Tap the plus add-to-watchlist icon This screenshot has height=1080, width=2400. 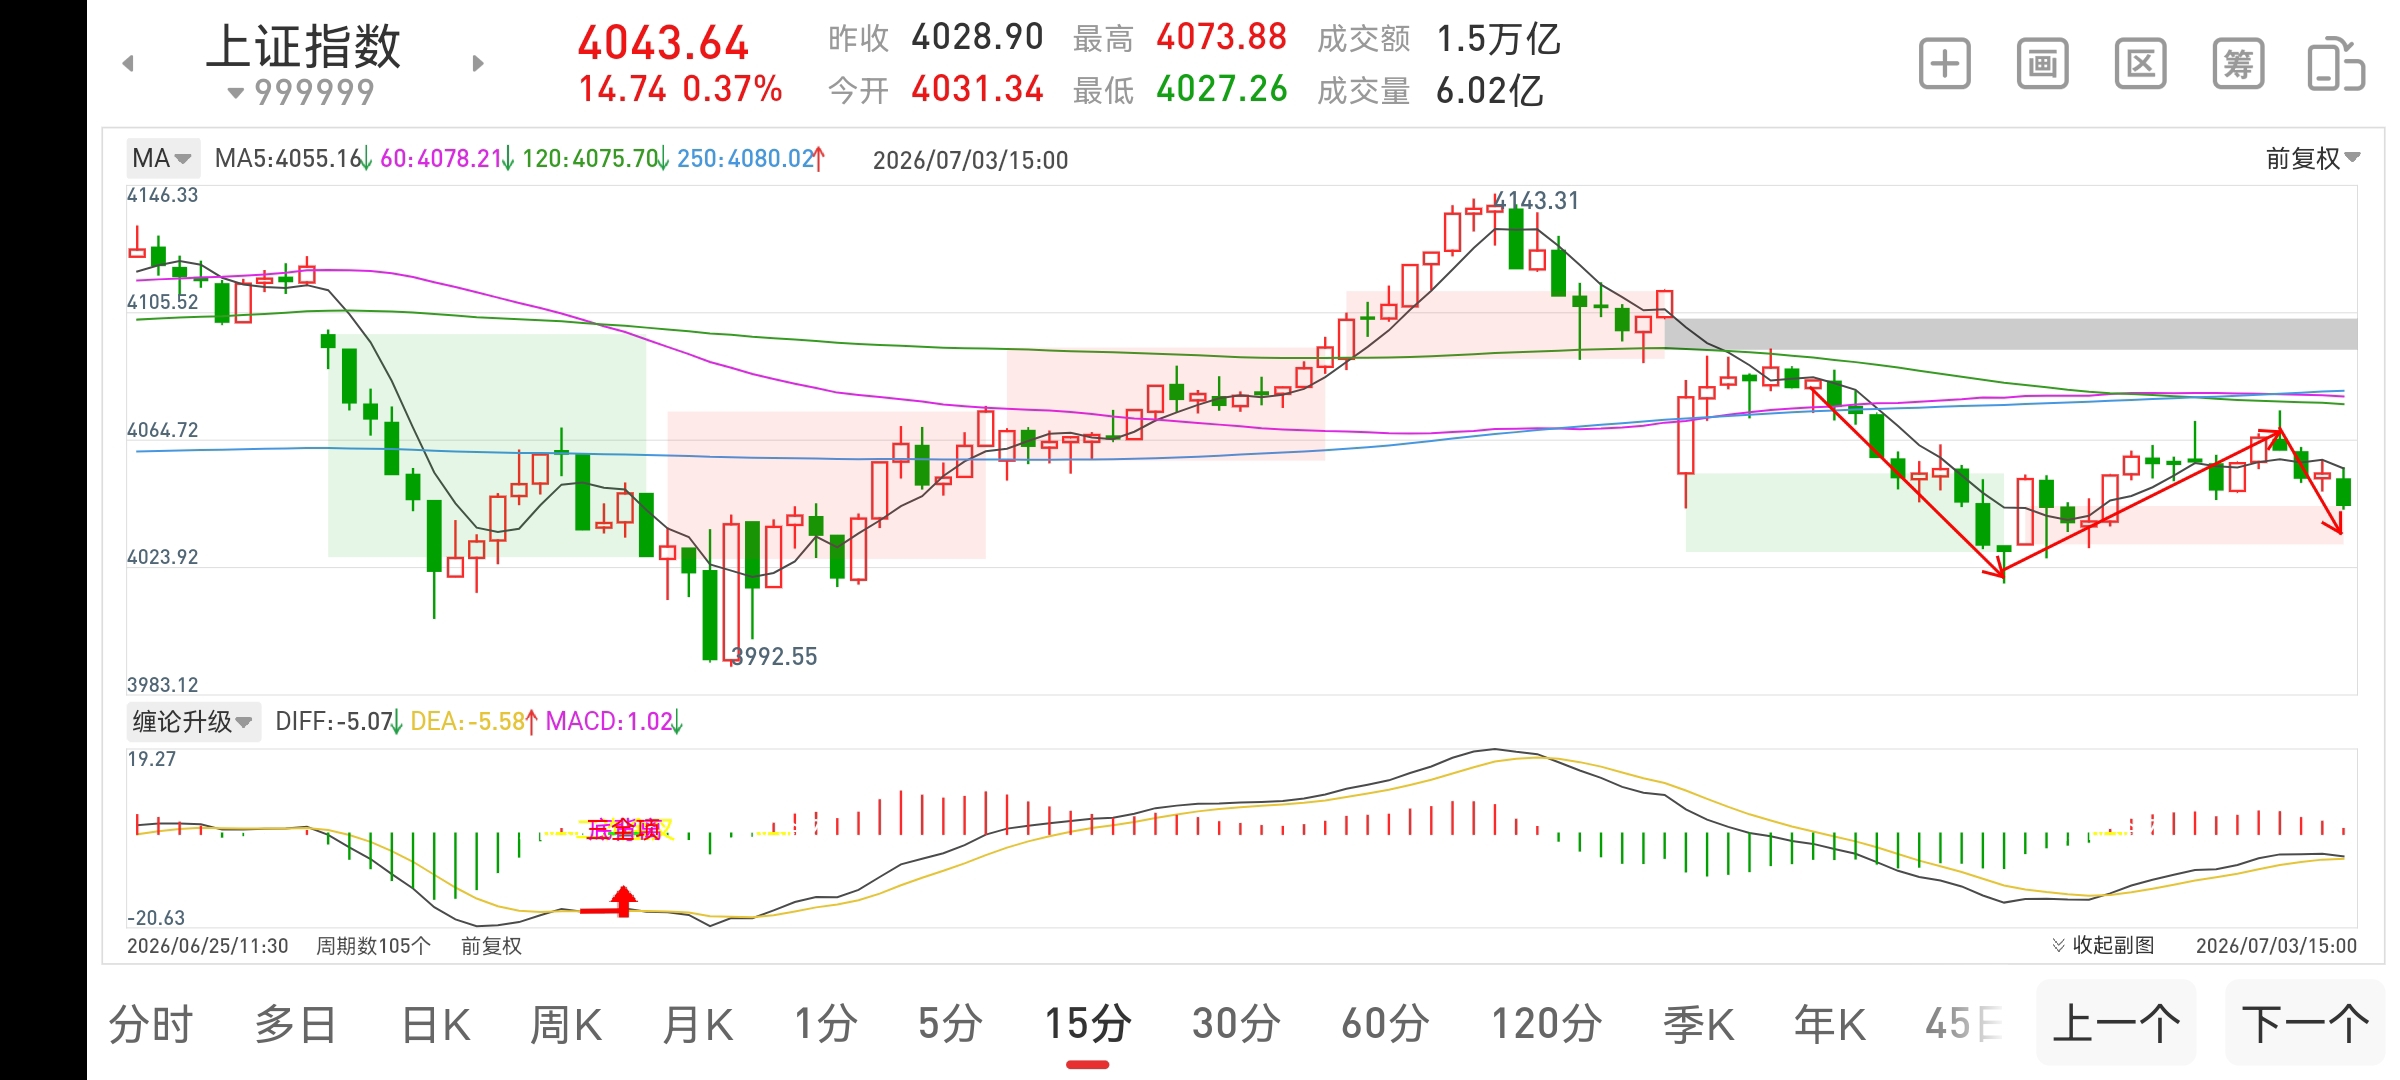pos(1944,65)
